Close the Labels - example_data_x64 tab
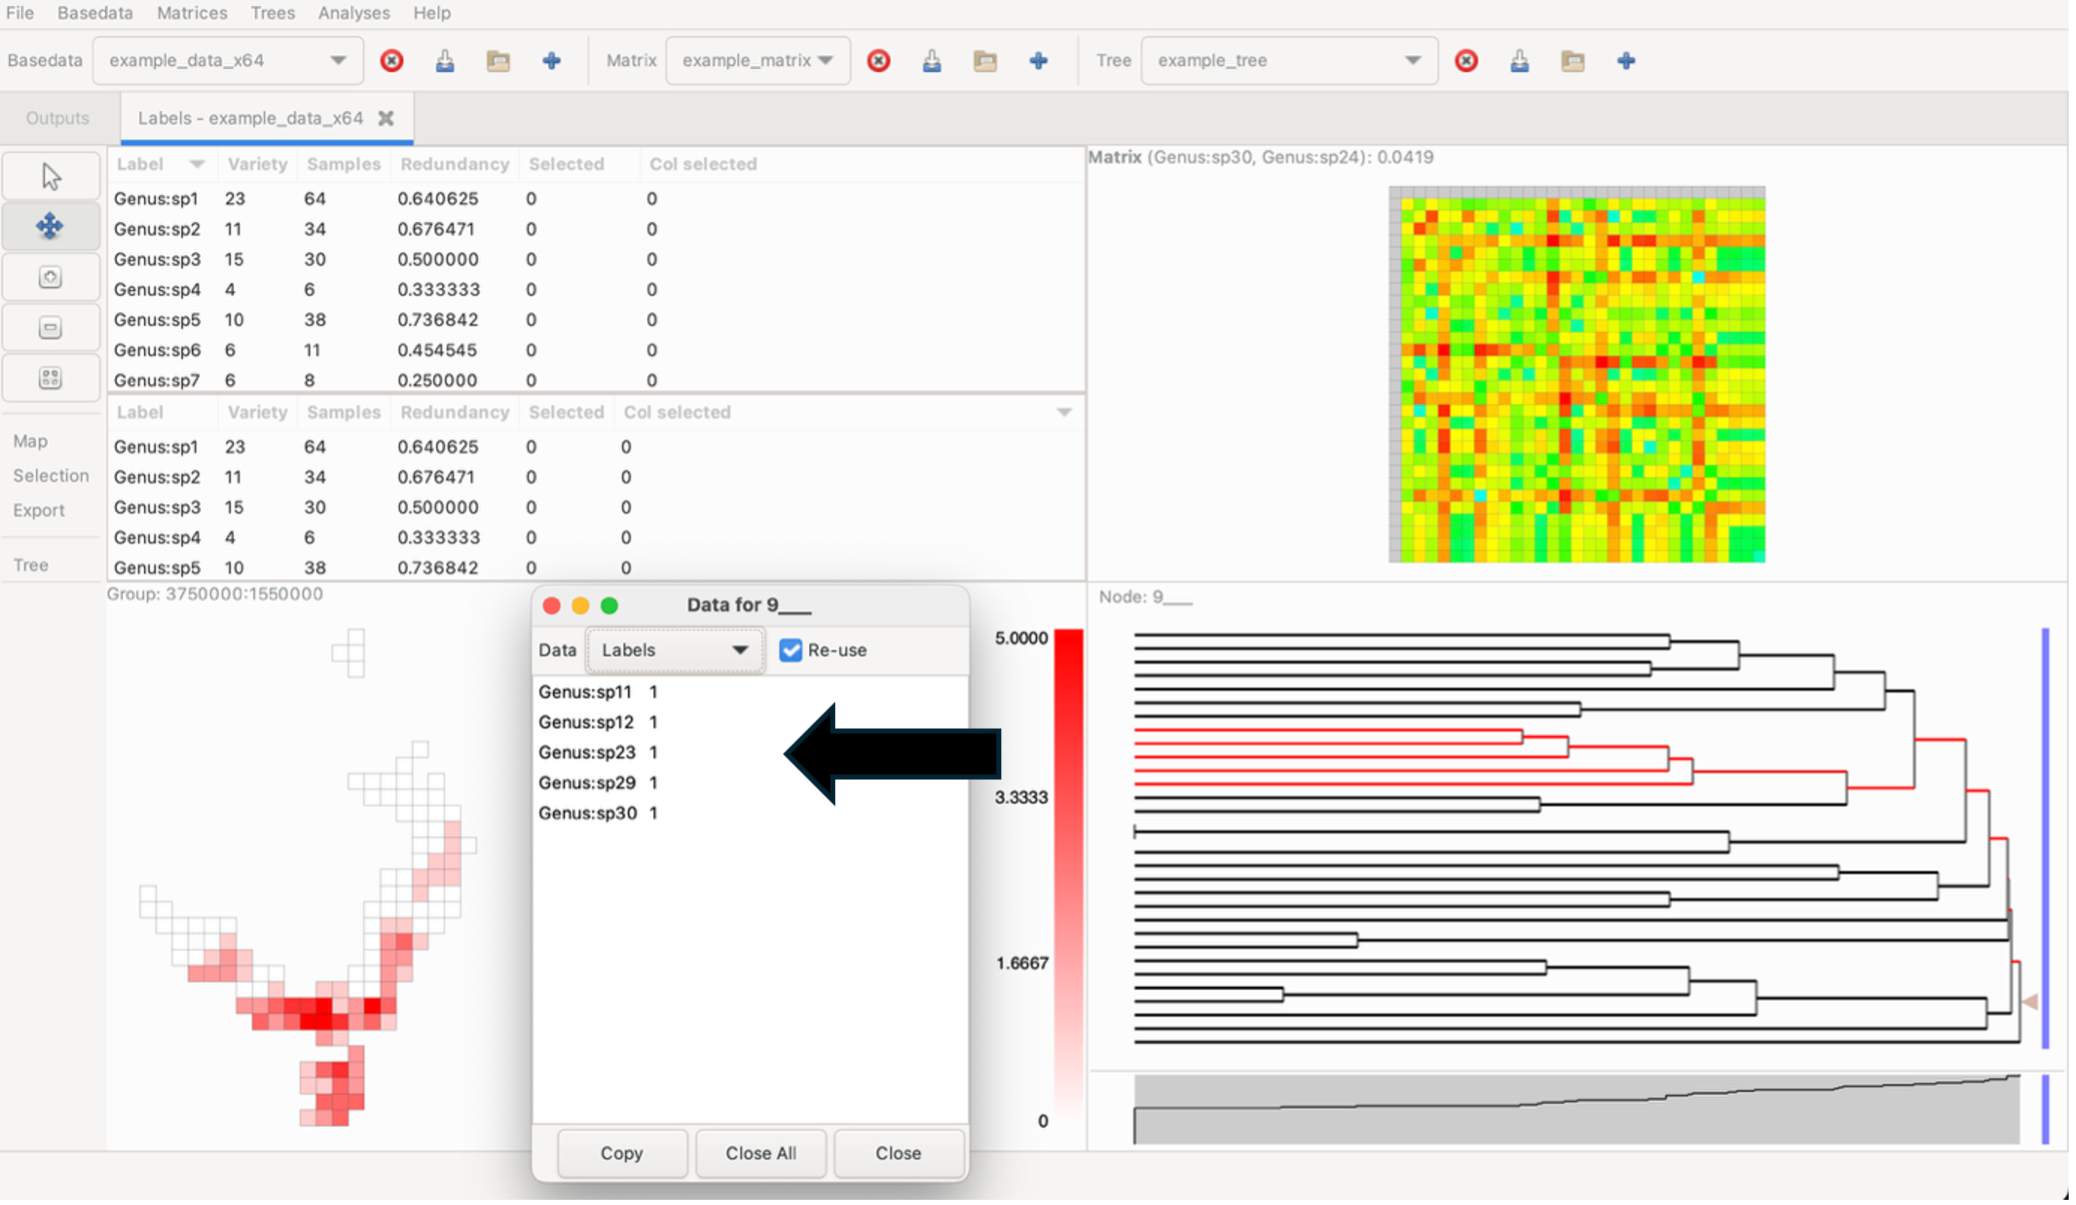This screenshot has width=2076, height=1205. tap(386, 118)
